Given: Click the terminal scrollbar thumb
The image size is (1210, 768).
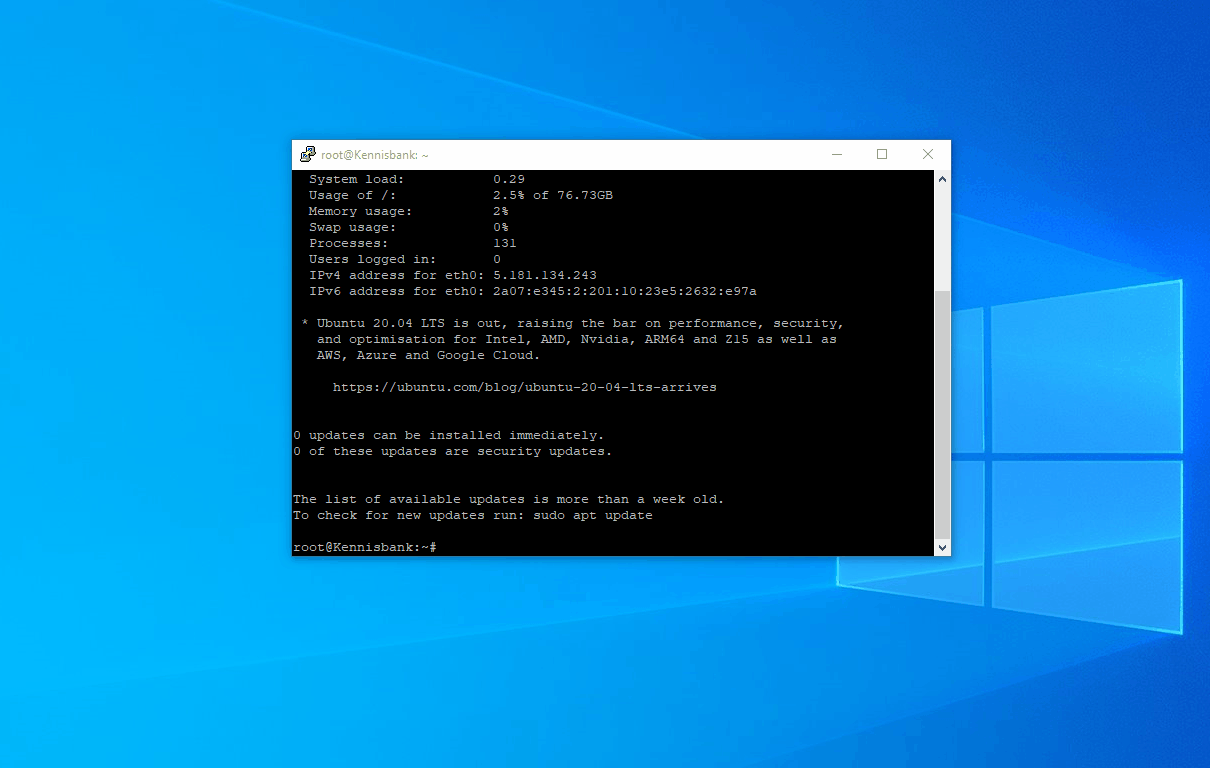Looking at the screenshot, I should coord(942,415).
